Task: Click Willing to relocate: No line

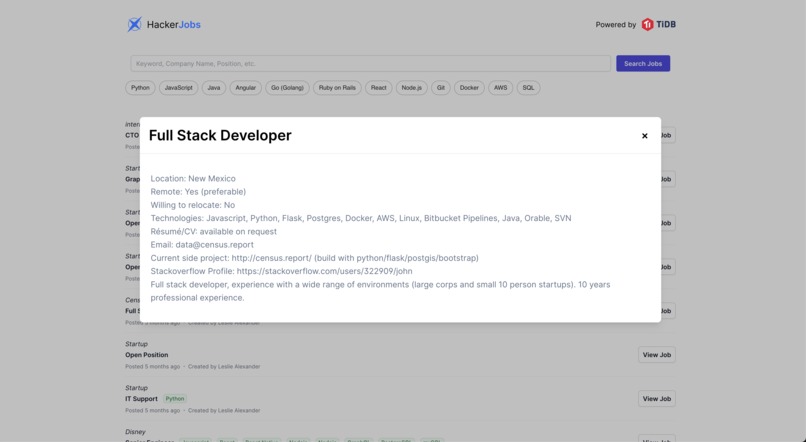Action: click(193, 205)
